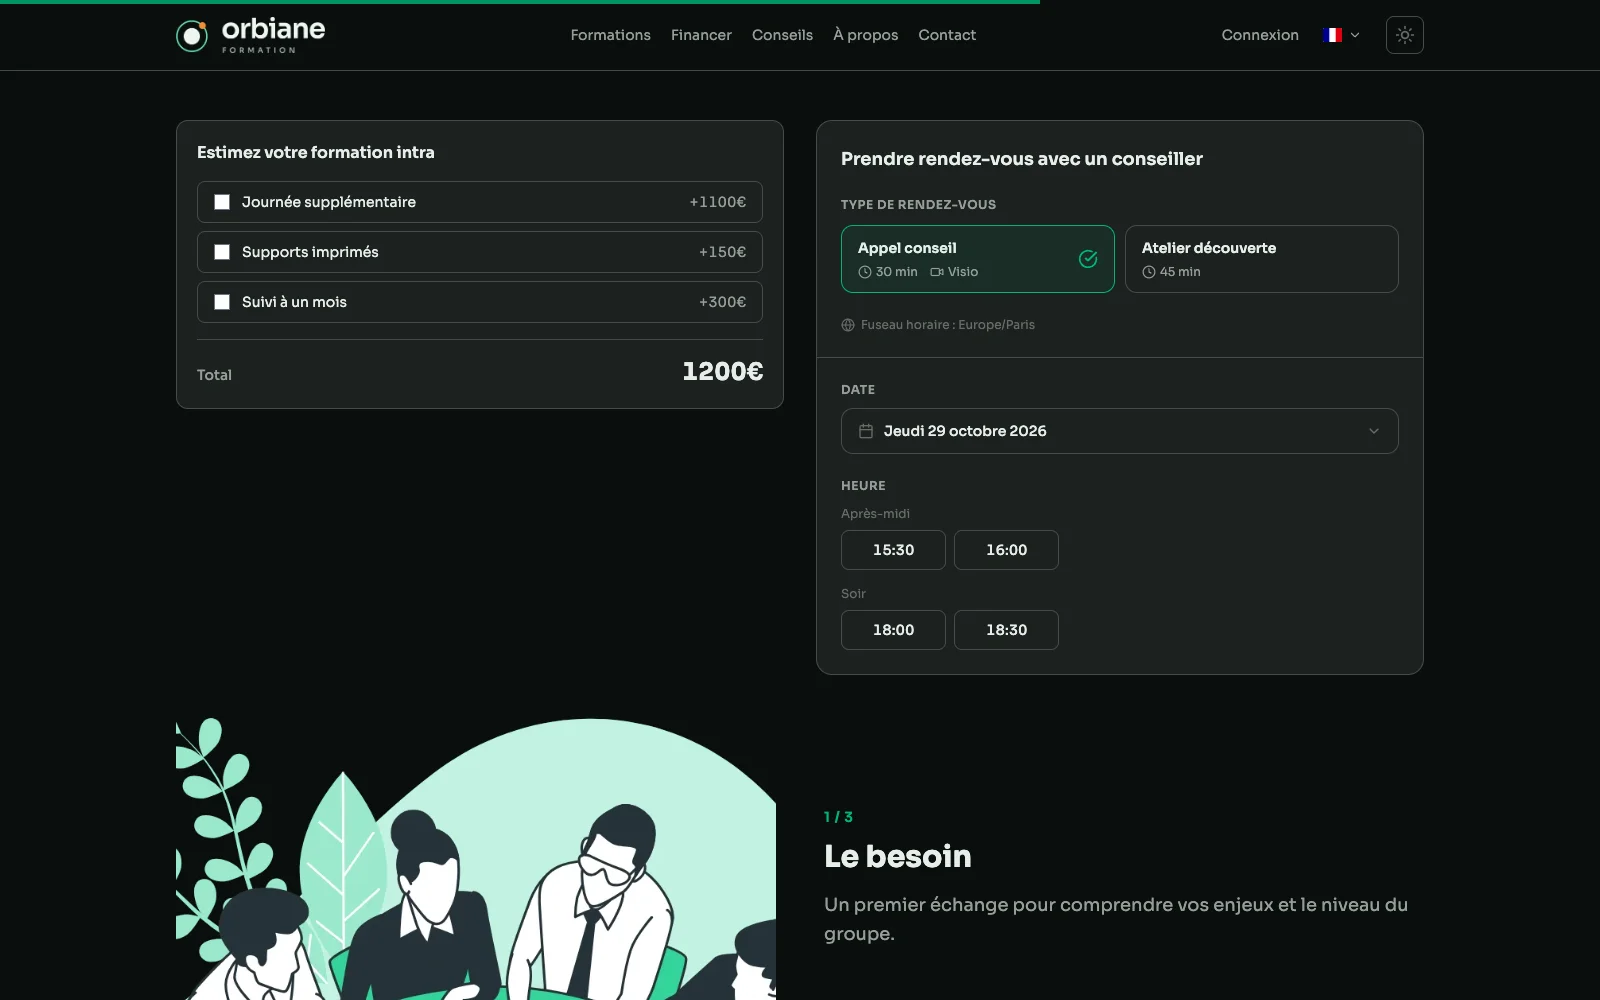1600x1000 pixels.
Task: Choose the 18:00 evening slot
Action: point(893,630)
